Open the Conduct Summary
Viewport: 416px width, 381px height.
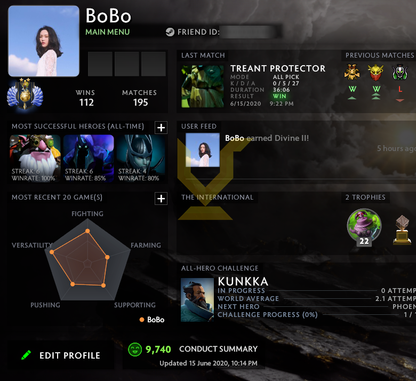[218, 349]
